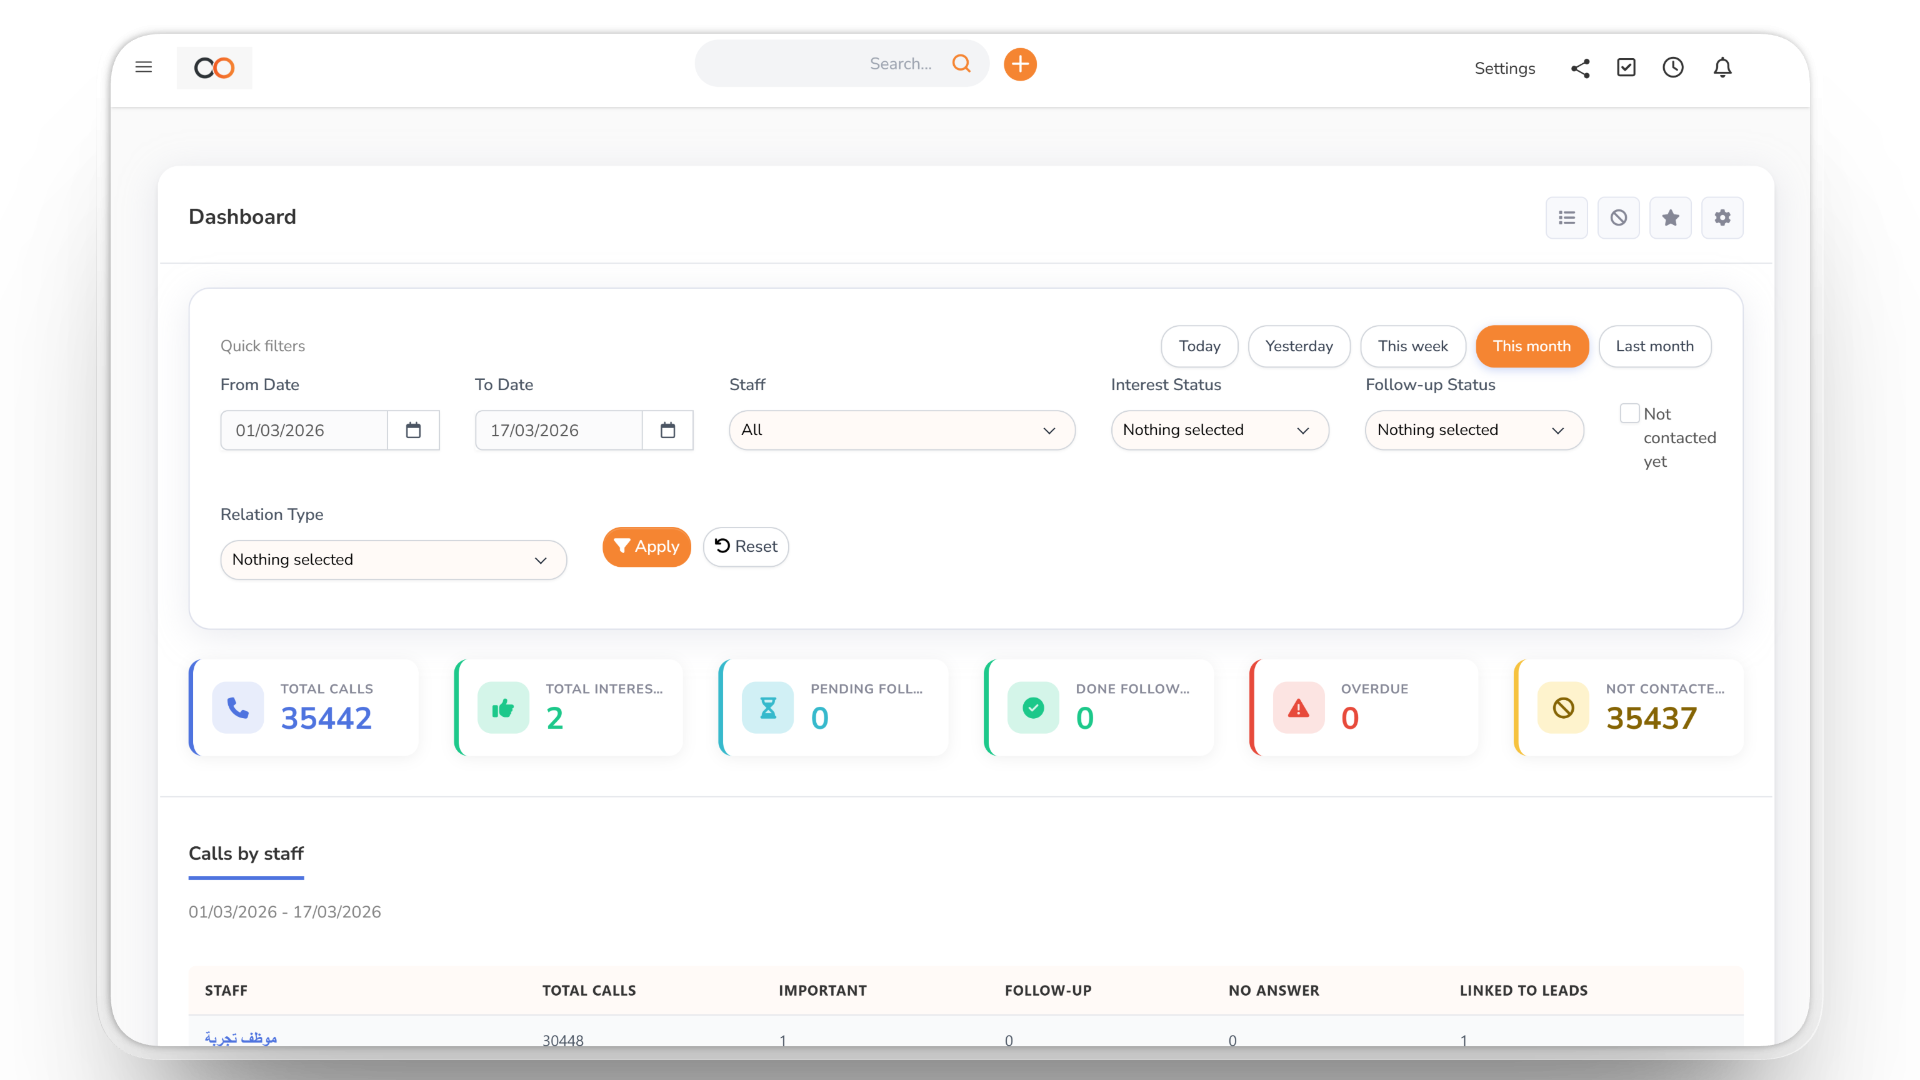
Task: Select the Yesterday quick filter tab
Action: pyautogui.click(x=1299, y=346)
